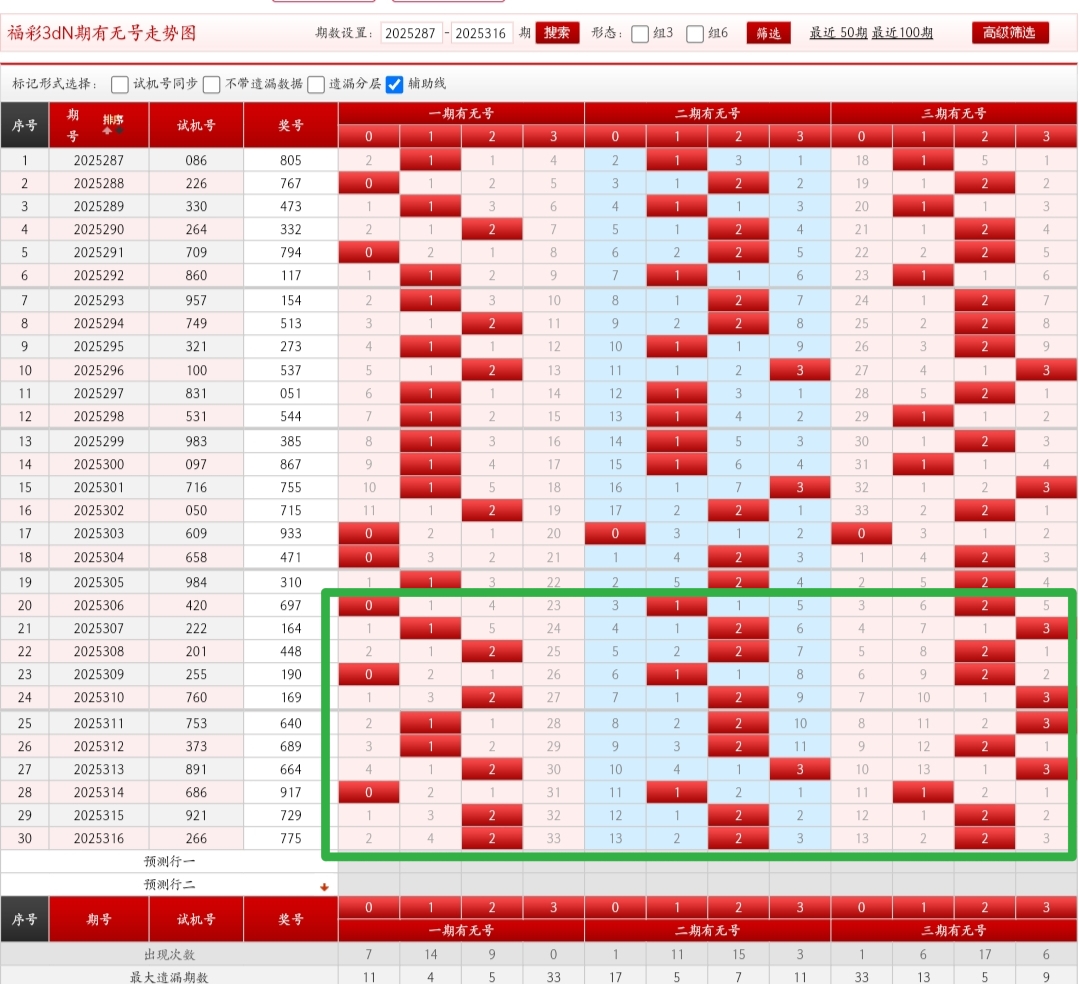The height and width of the screenshot is (984, 1080).
Task: Click the 福彩3dN期有无号走势图 title
Action: point(102,33)
